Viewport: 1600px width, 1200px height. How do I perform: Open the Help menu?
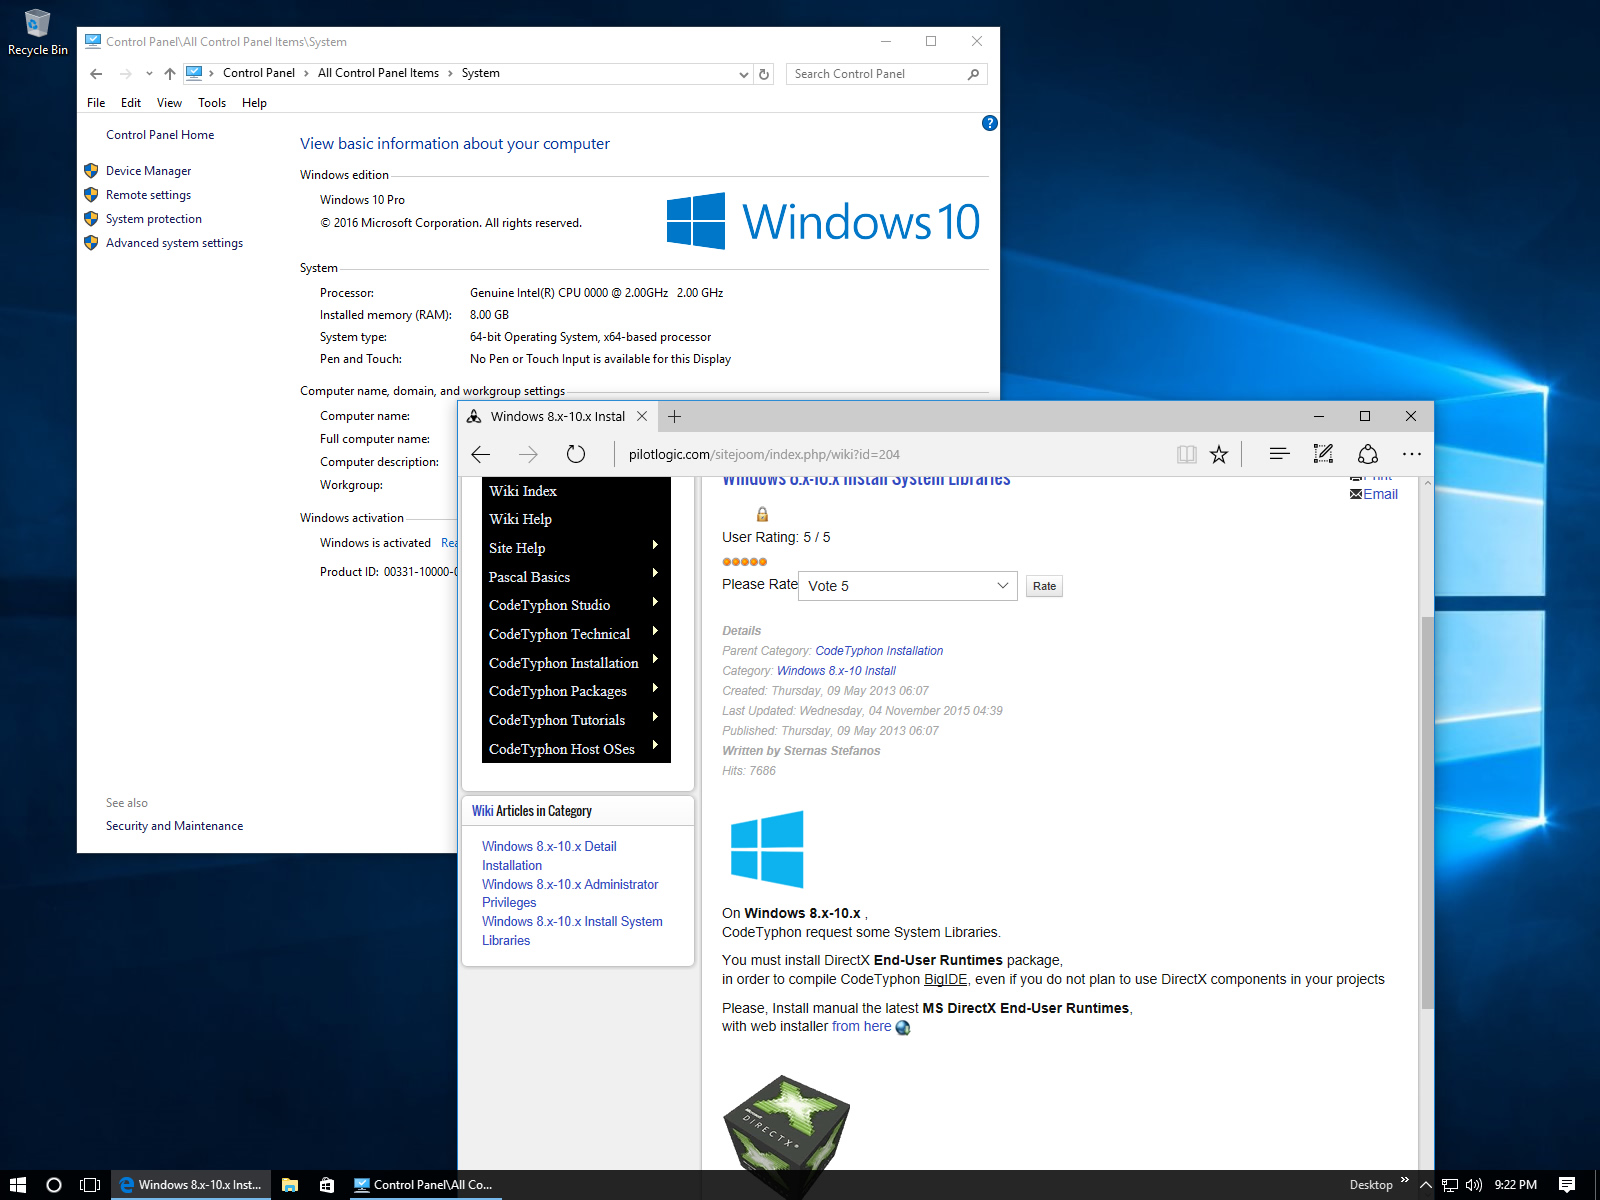(x=254, y=103)
